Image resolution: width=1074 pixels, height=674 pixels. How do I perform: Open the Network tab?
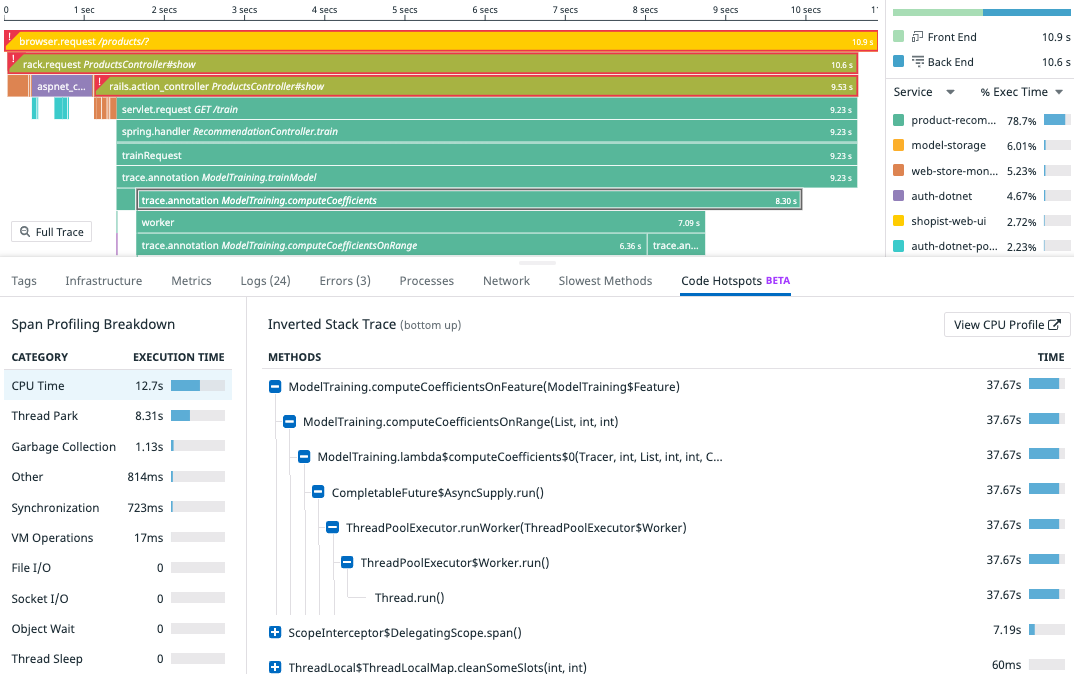click(x=506, y=281)
